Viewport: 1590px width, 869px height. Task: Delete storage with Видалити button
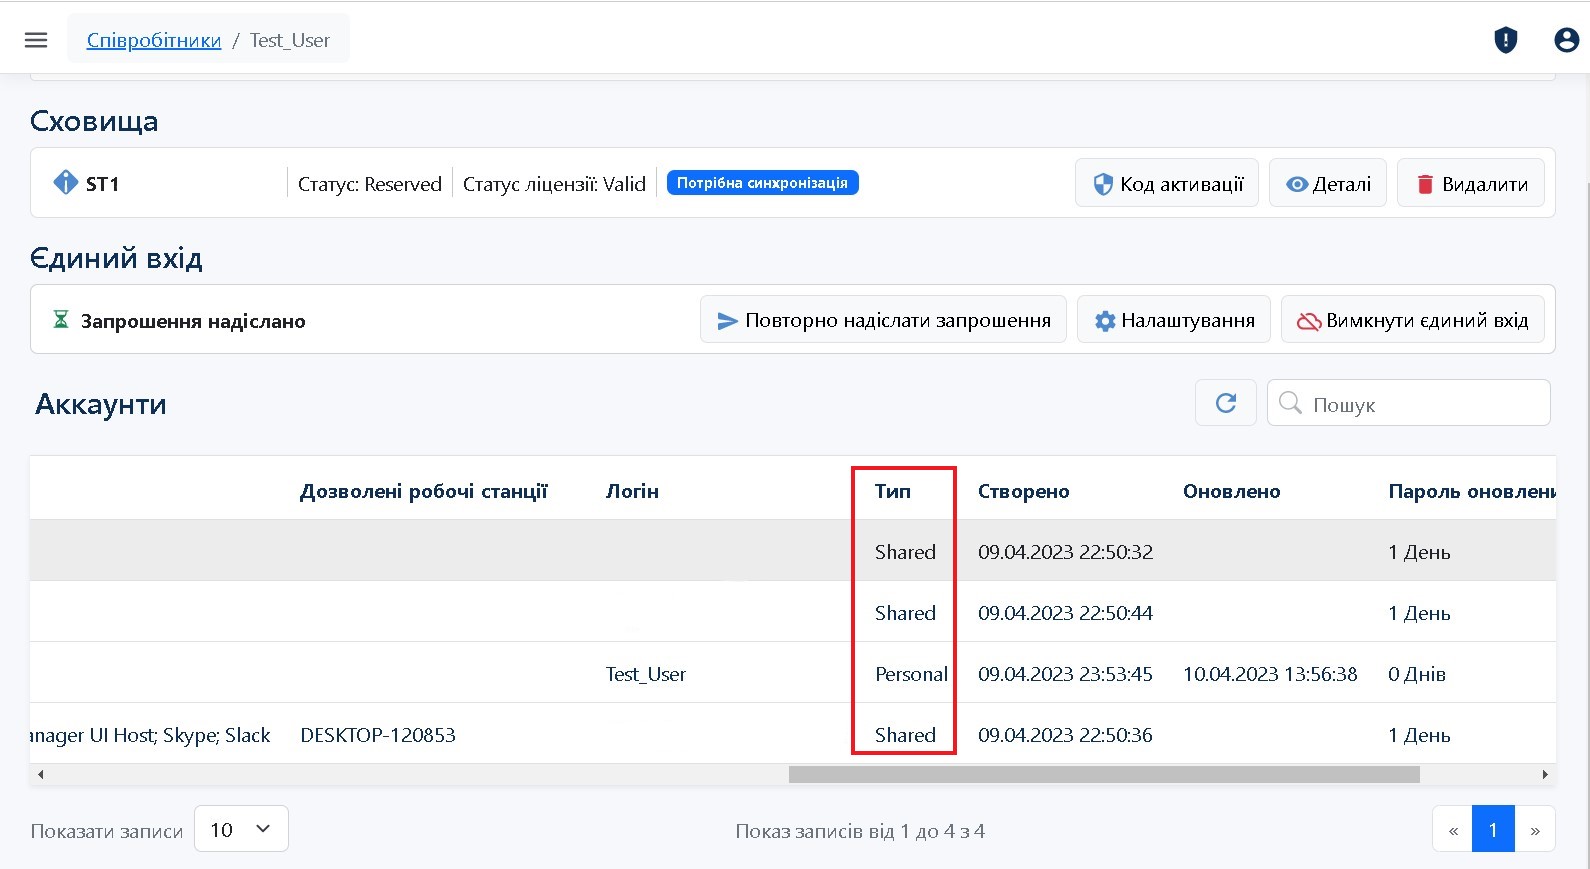point(1470,183)
